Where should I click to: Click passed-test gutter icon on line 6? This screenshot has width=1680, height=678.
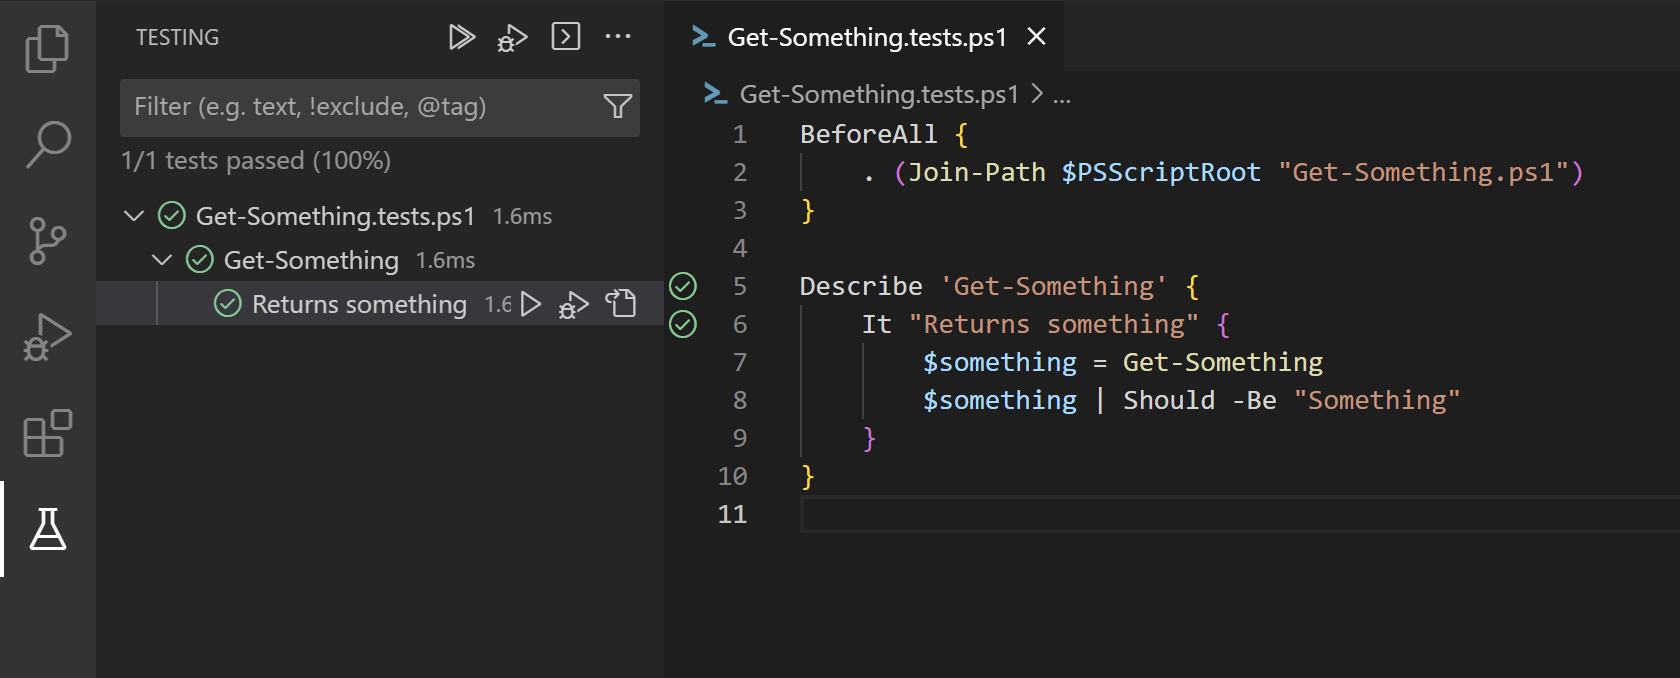(x=683, y=324)
